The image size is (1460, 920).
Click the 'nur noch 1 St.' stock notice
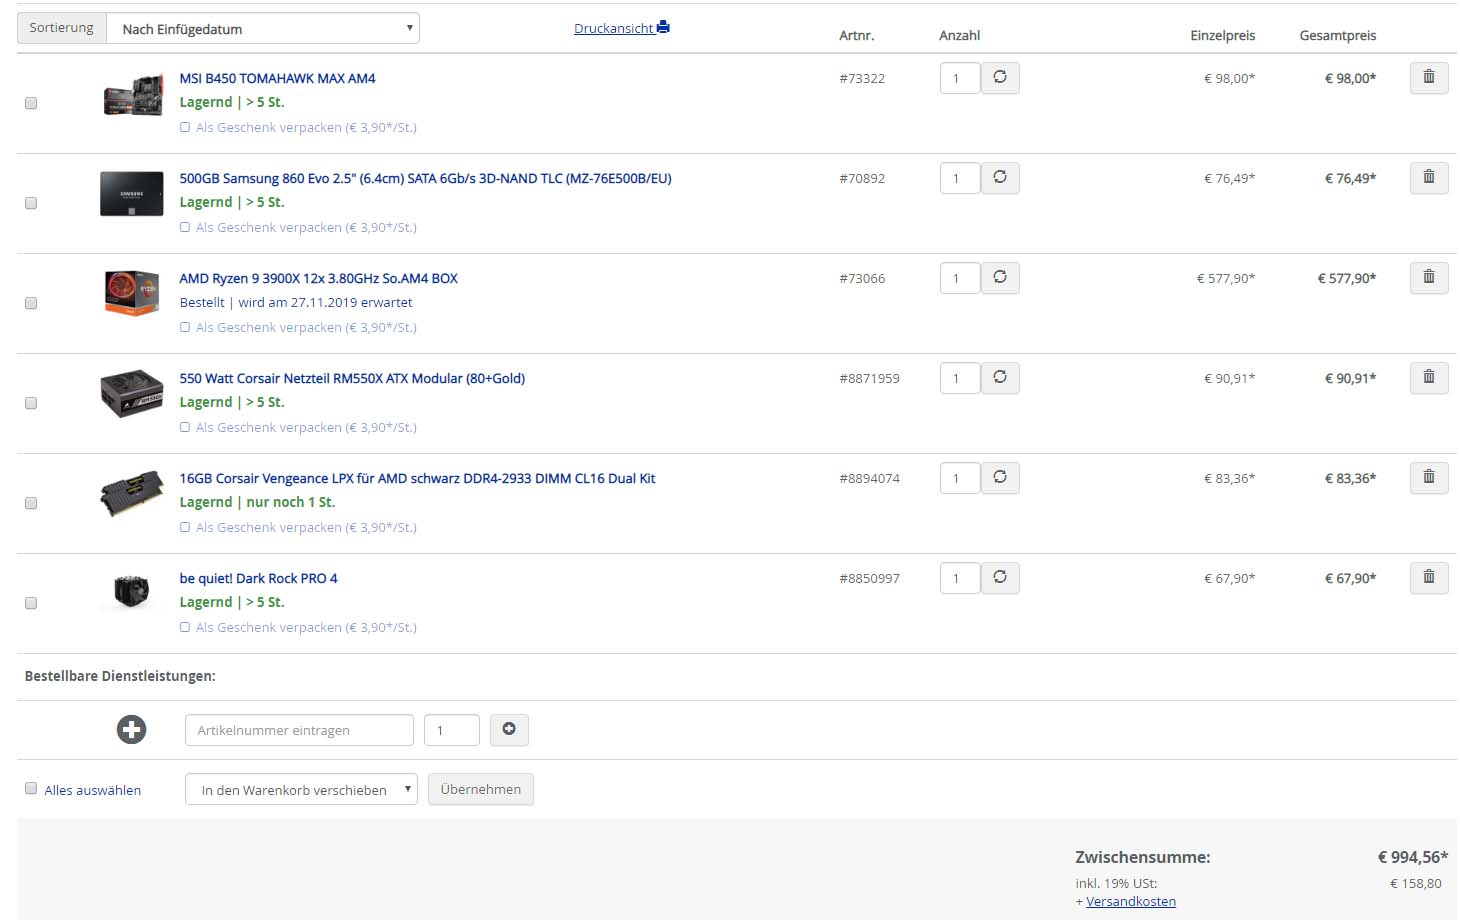291,502
